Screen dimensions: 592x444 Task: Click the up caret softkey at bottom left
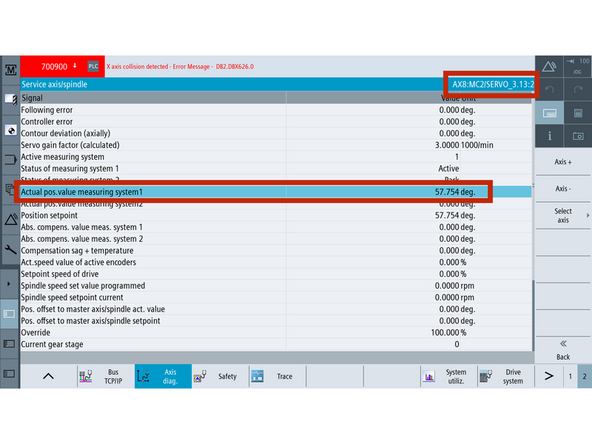(x=48, y=376)
